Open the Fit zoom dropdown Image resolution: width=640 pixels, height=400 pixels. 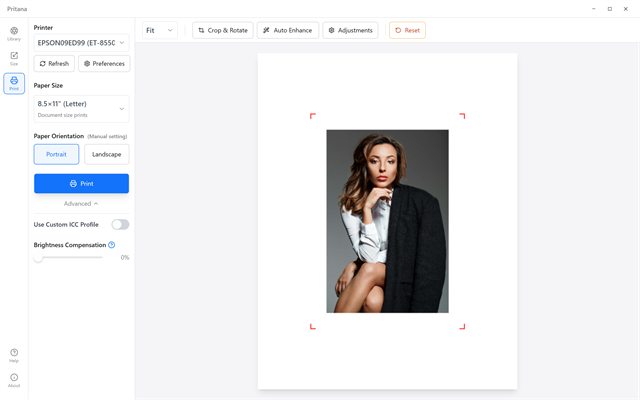coord(160,30)
